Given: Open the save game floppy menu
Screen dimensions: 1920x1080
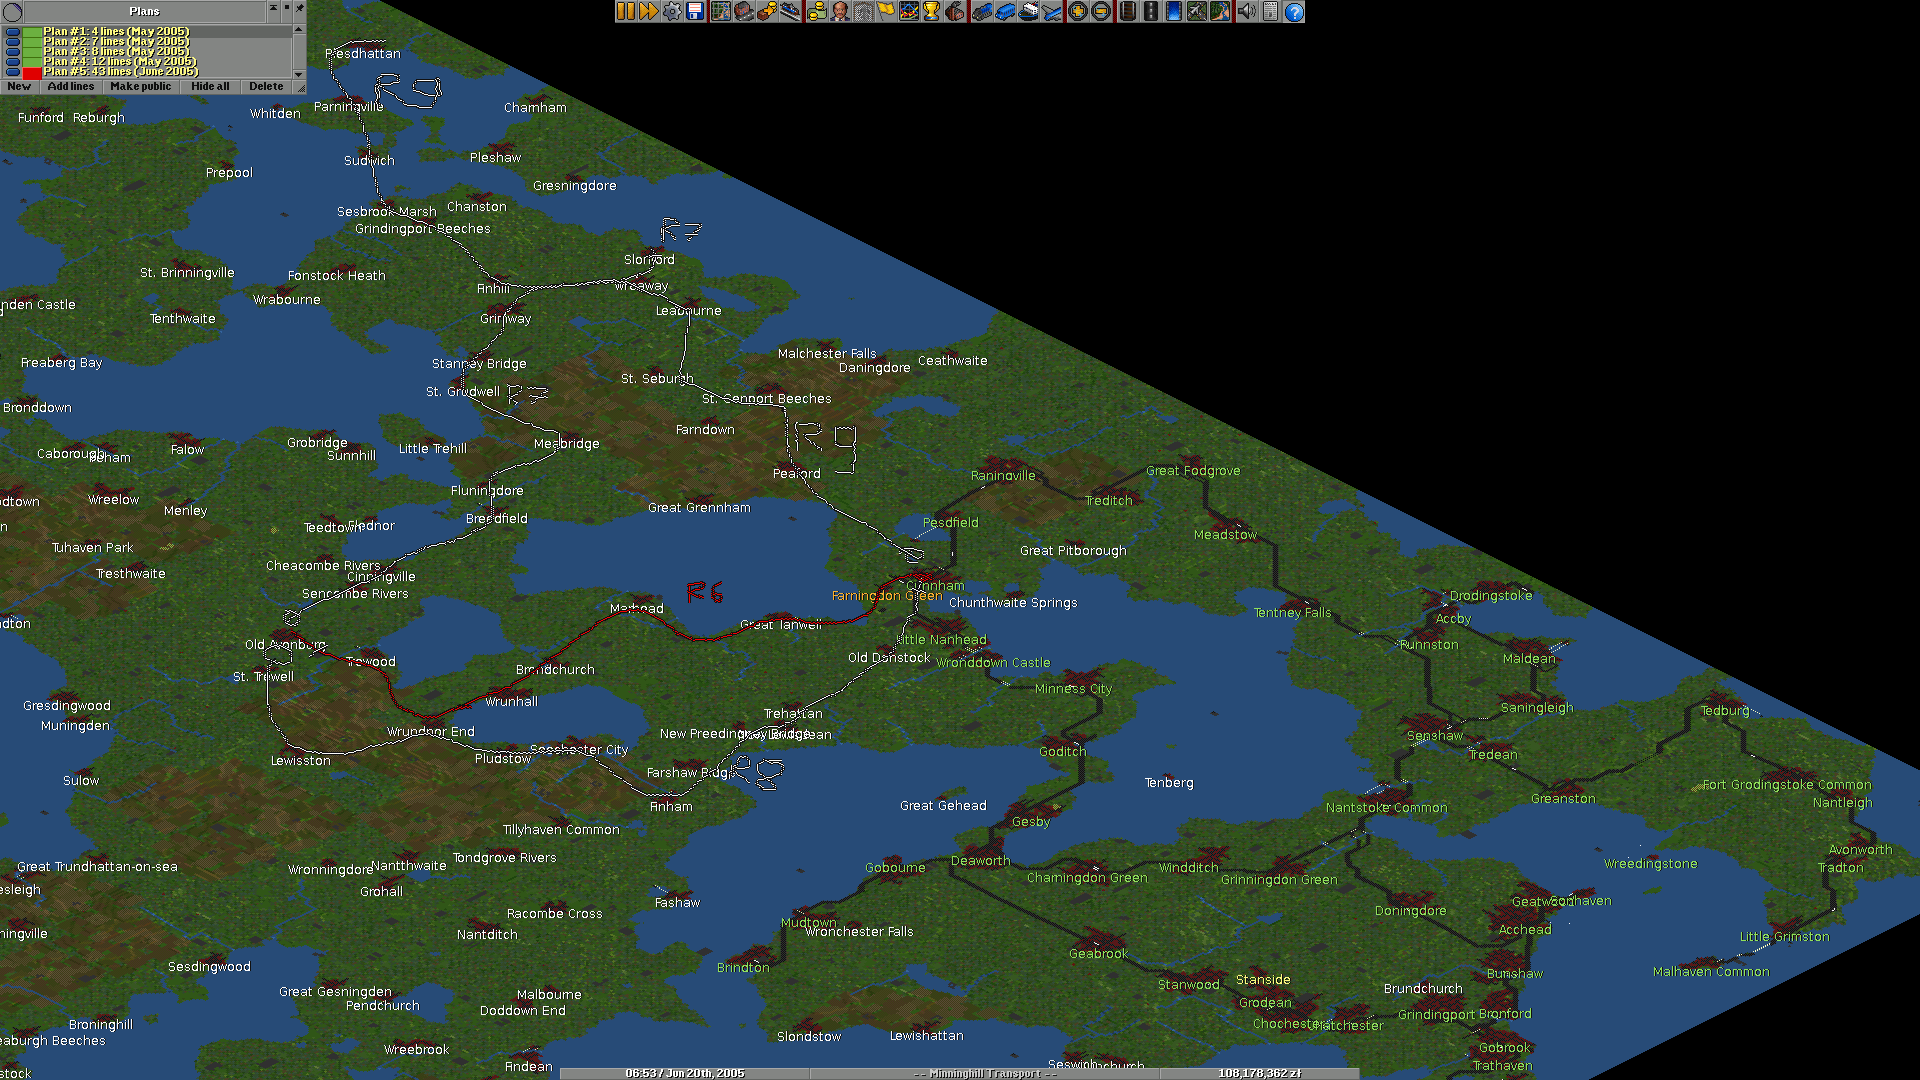Looking at the screenshot, I should coord(695,12).
